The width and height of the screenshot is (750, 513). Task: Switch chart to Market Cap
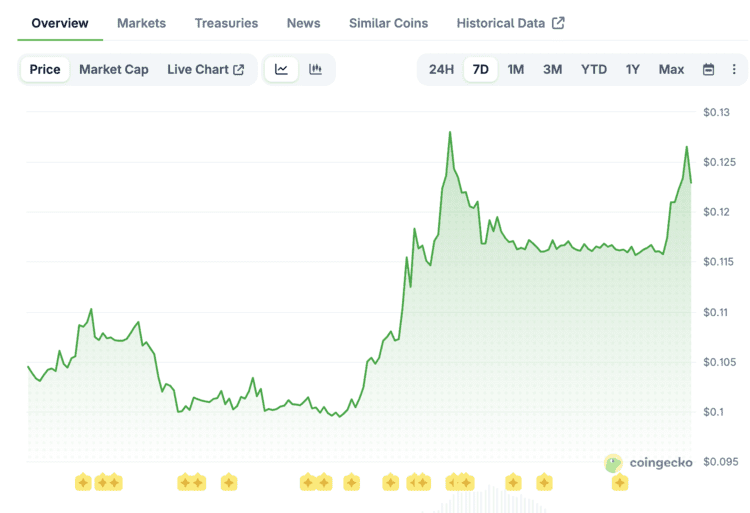114,69
